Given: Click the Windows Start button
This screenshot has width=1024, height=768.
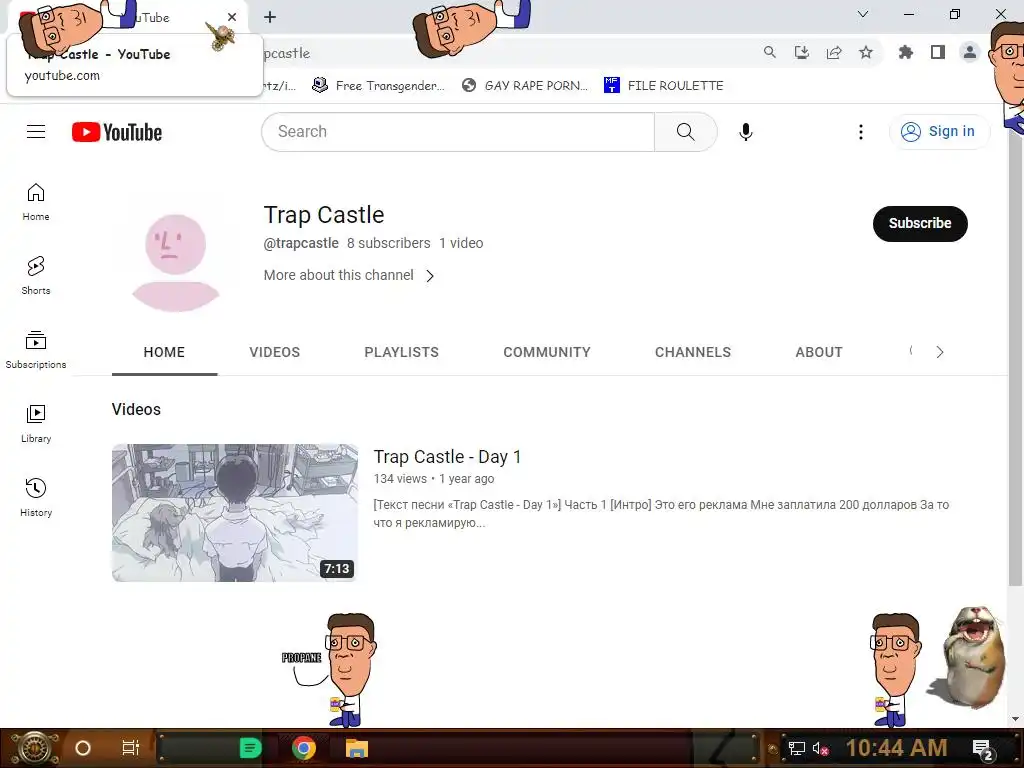Looking at the screenshot, I should point(33,748).
